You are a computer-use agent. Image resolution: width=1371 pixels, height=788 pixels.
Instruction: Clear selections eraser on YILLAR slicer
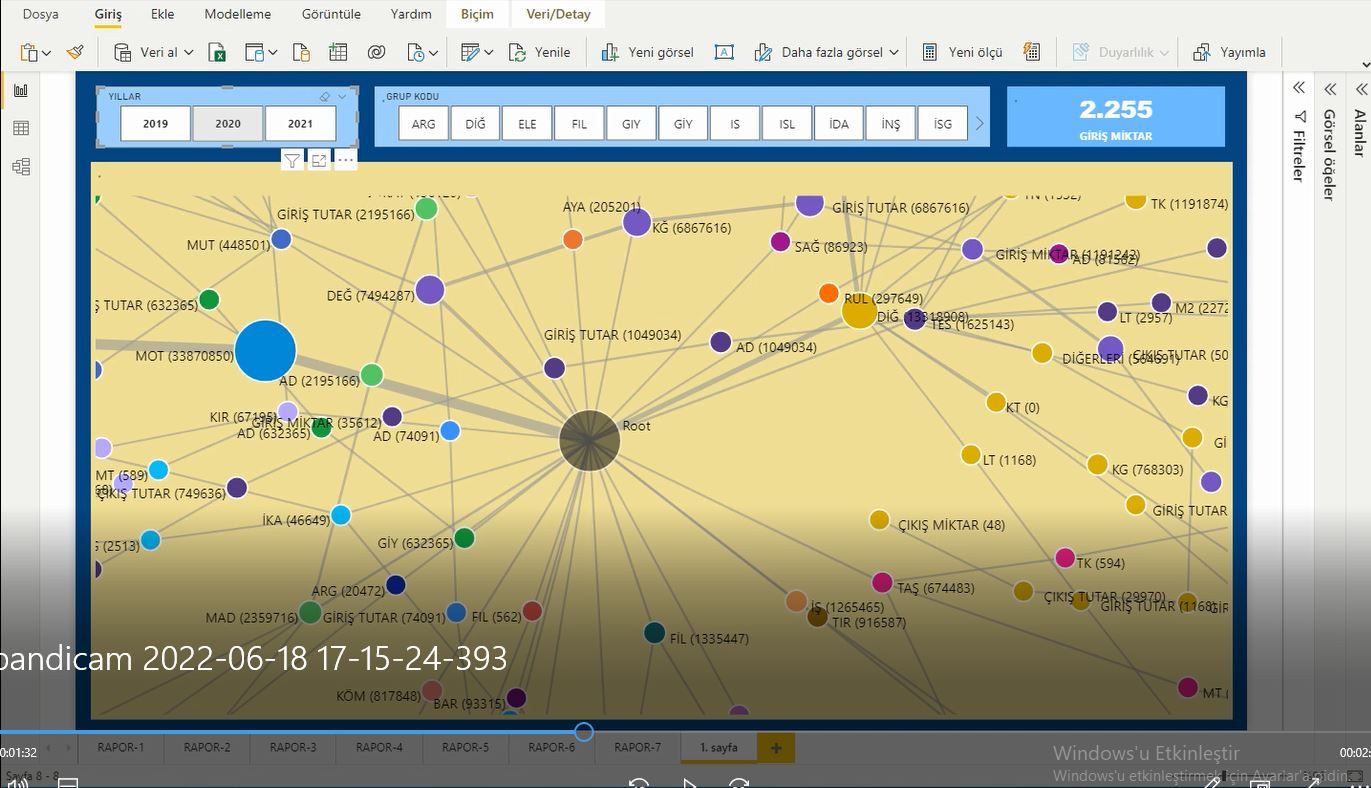click(325, 97)
